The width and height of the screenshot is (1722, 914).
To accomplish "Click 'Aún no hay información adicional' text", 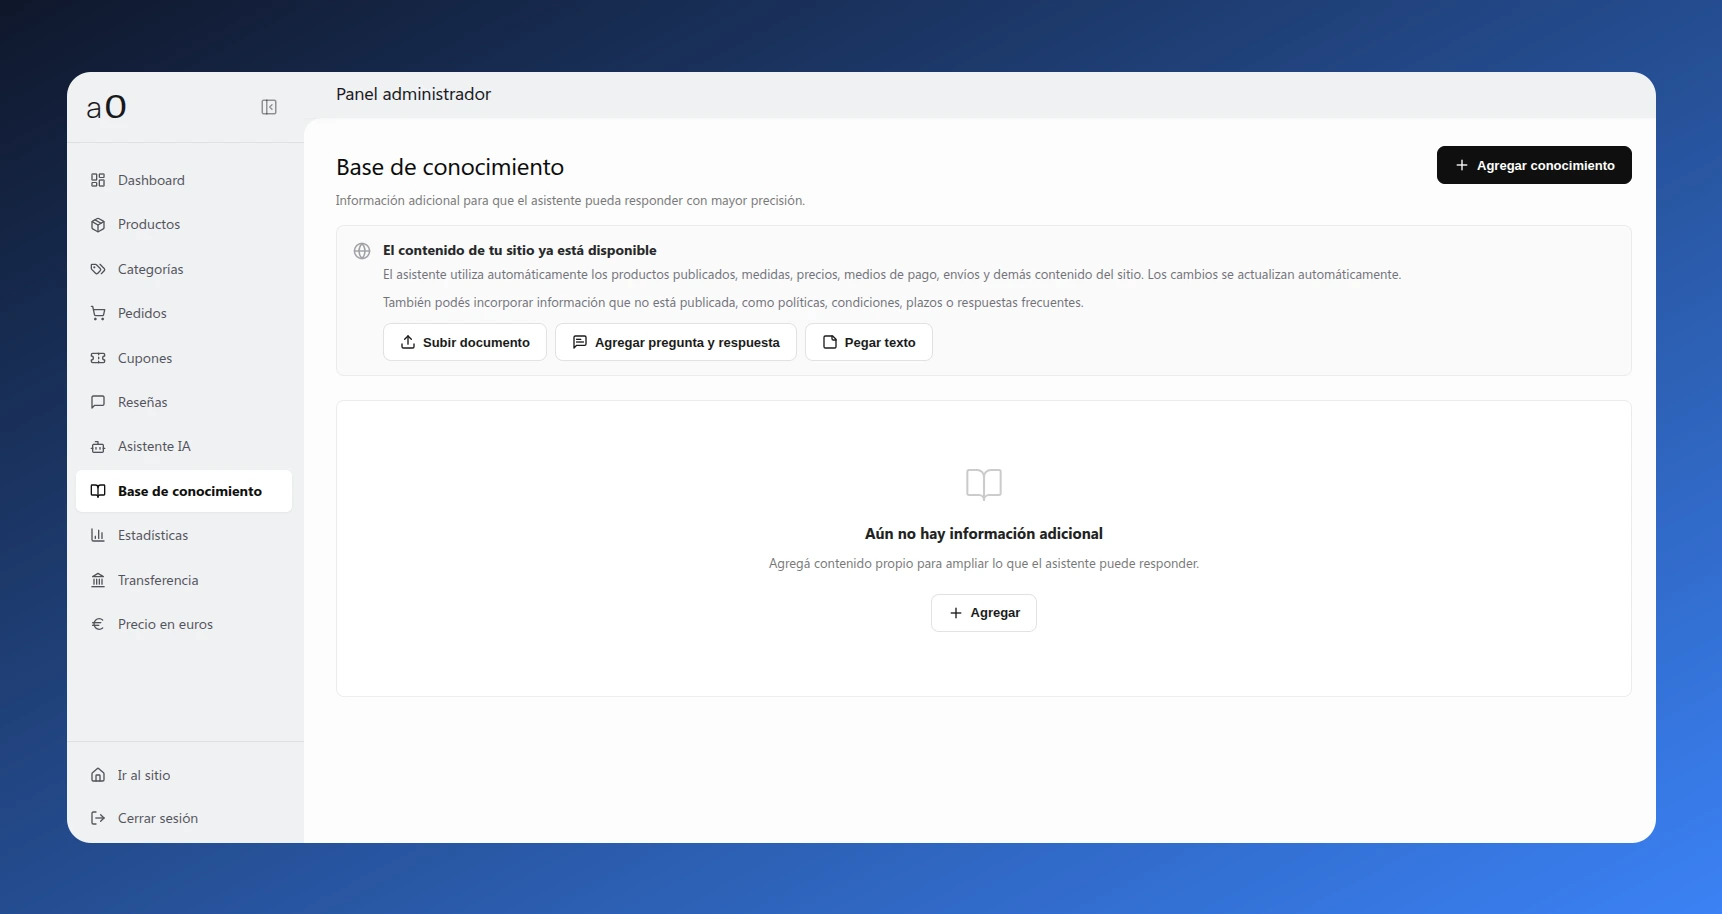I will click(984, 534).
